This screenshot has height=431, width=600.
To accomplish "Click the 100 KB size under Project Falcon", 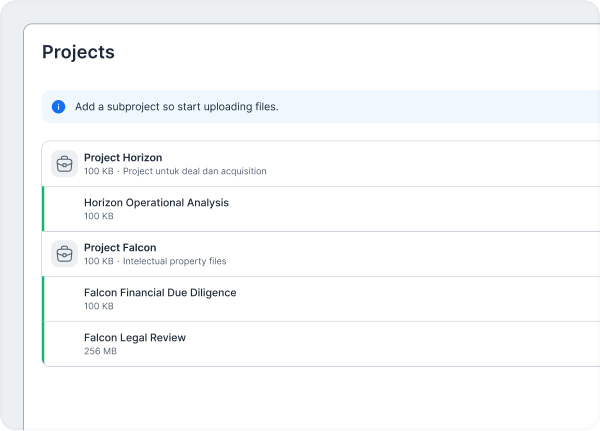I will click(98, 261).
